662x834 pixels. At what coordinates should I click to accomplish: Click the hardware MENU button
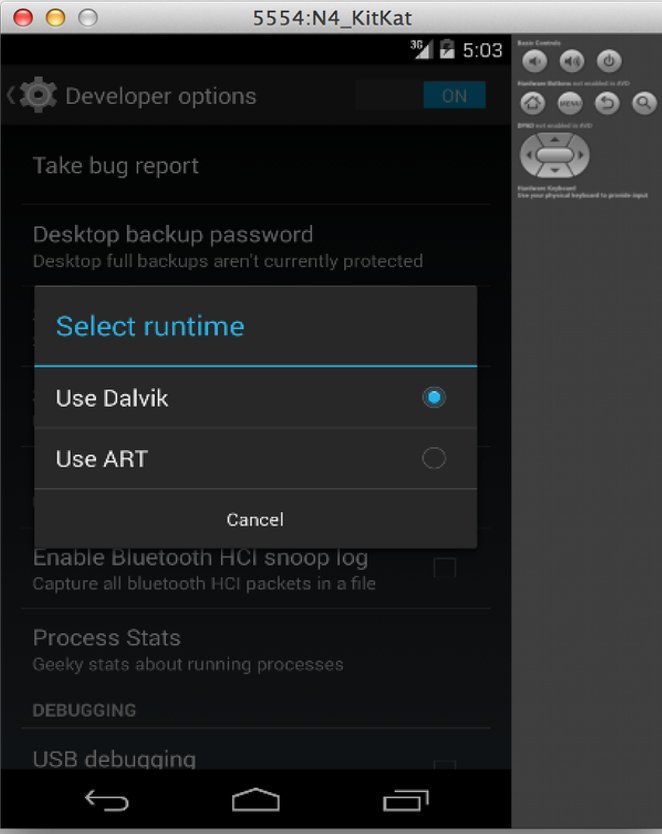coord(570,103)
